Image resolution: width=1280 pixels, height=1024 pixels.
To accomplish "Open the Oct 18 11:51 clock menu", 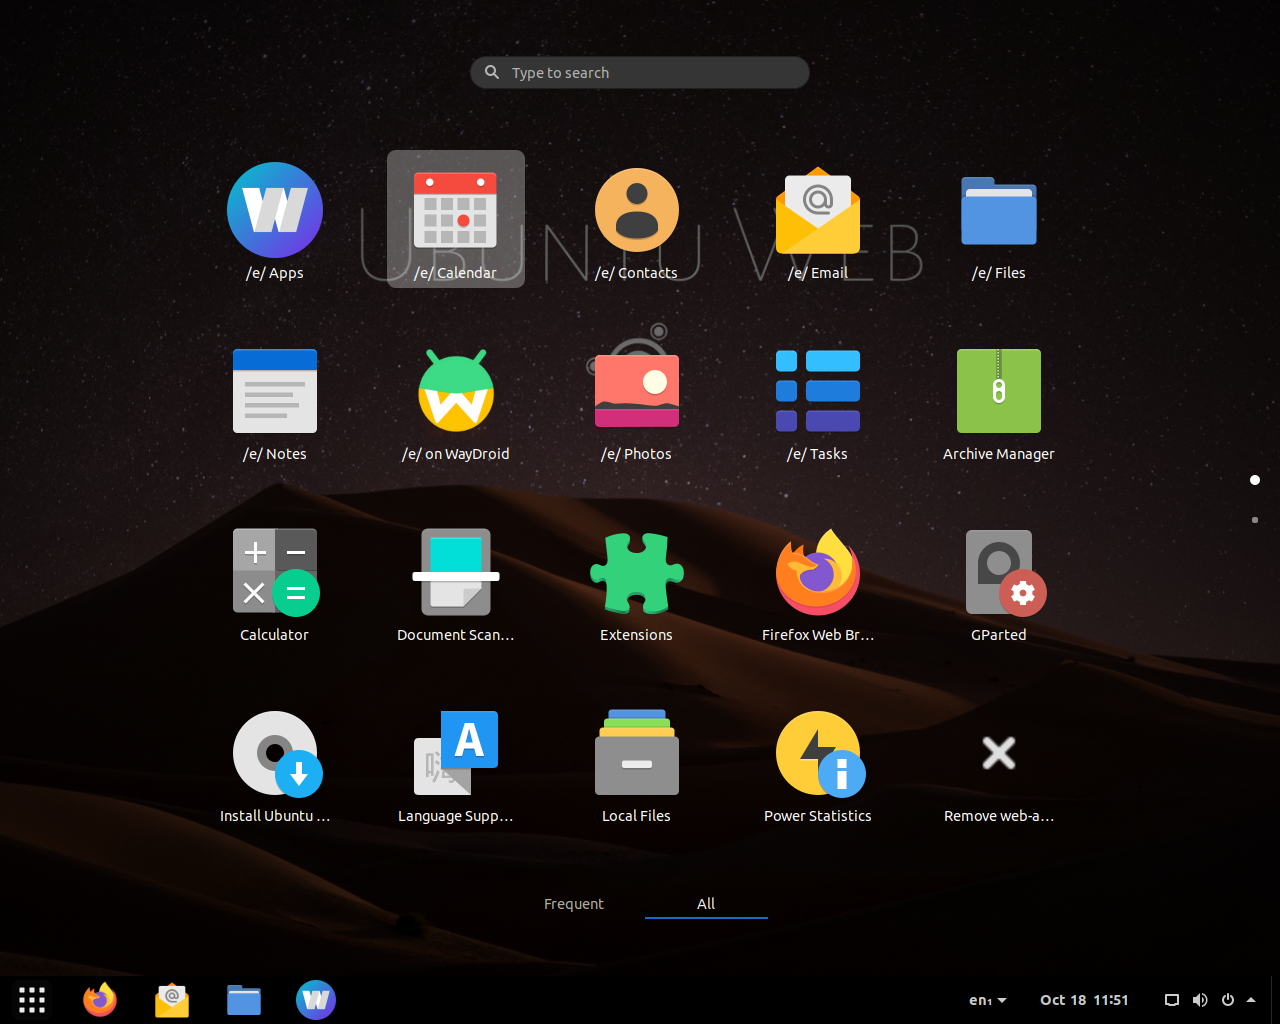I will pos(1084,1000).
